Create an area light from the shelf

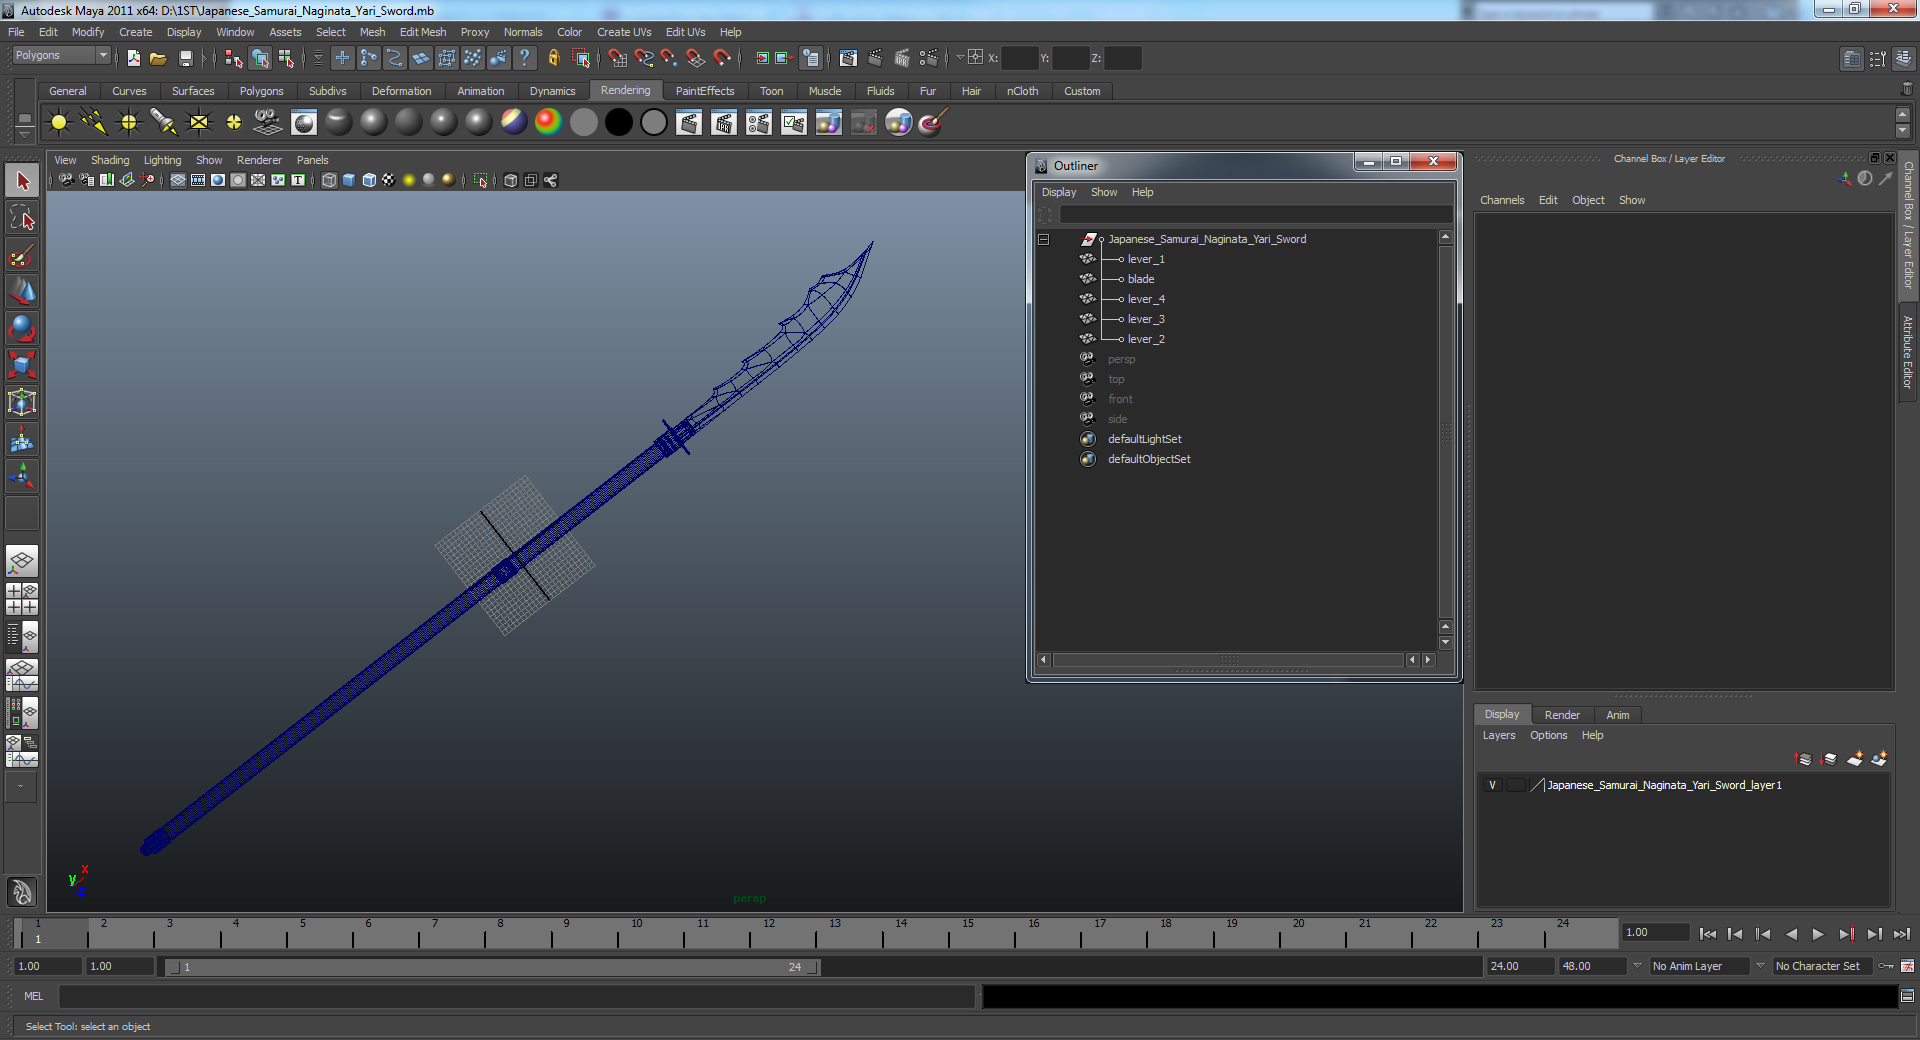[x=199, y=123]
